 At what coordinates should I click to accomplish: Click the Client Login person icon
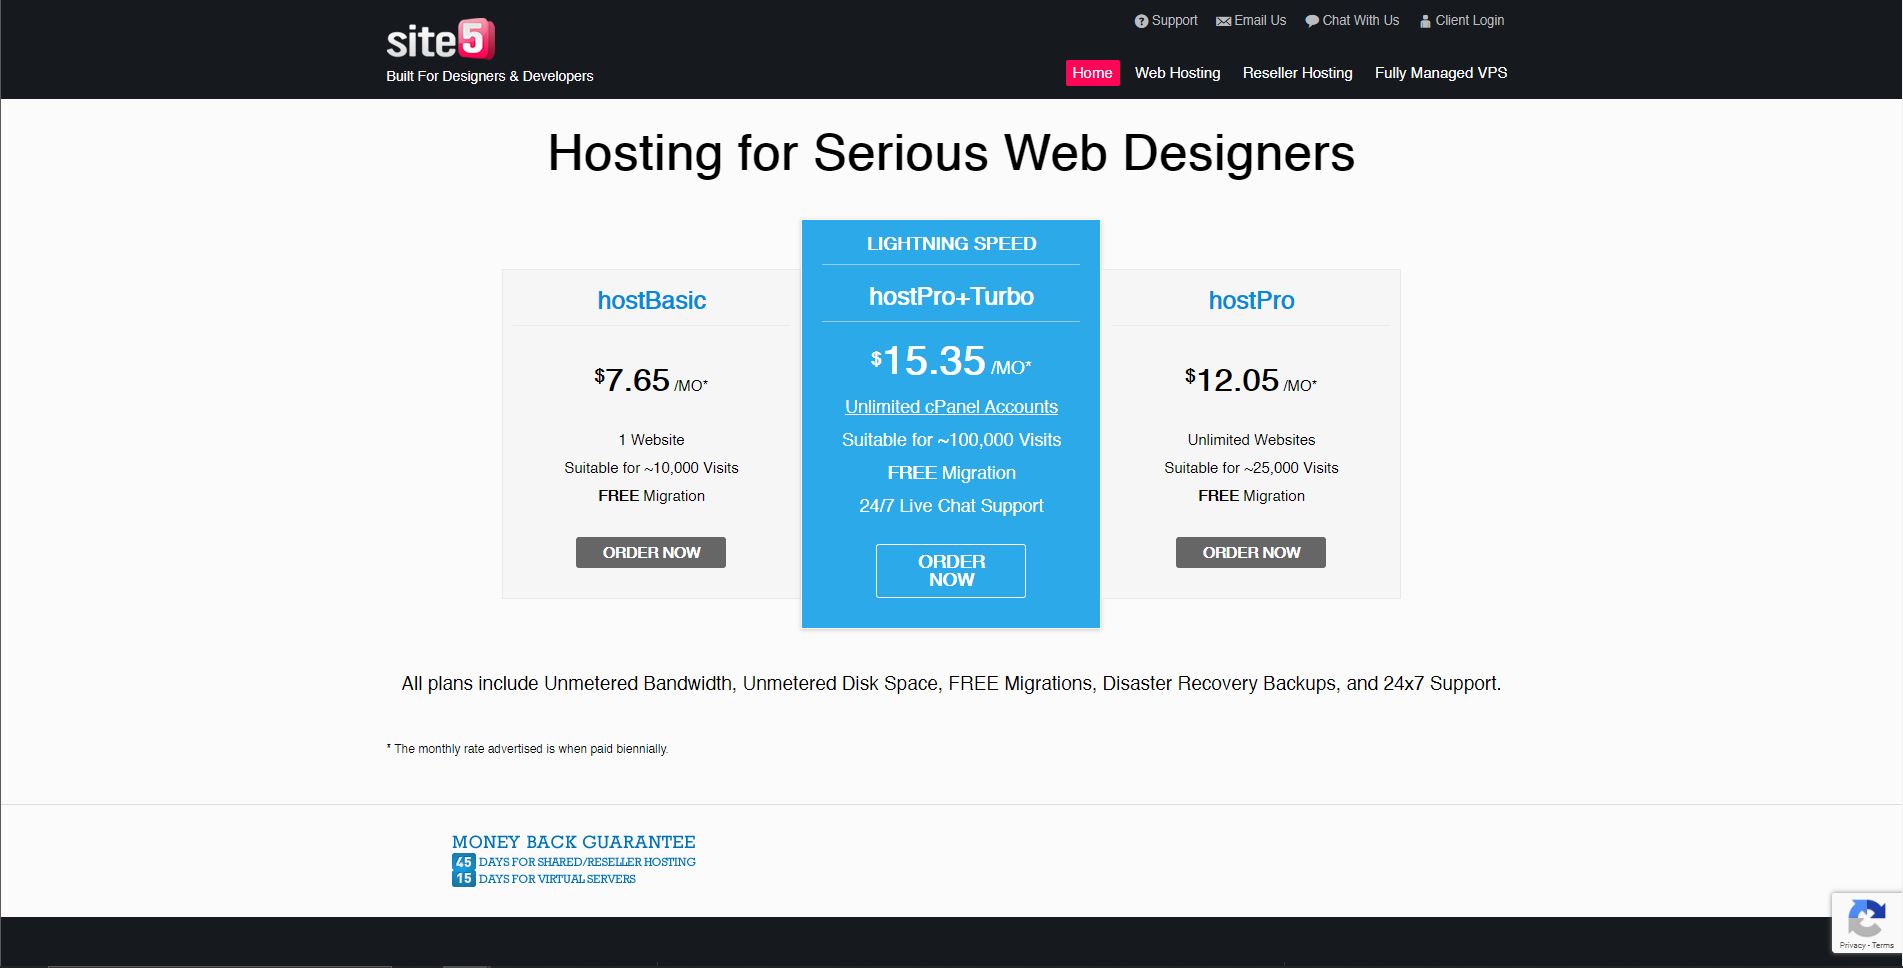[x=1425, y=21]
